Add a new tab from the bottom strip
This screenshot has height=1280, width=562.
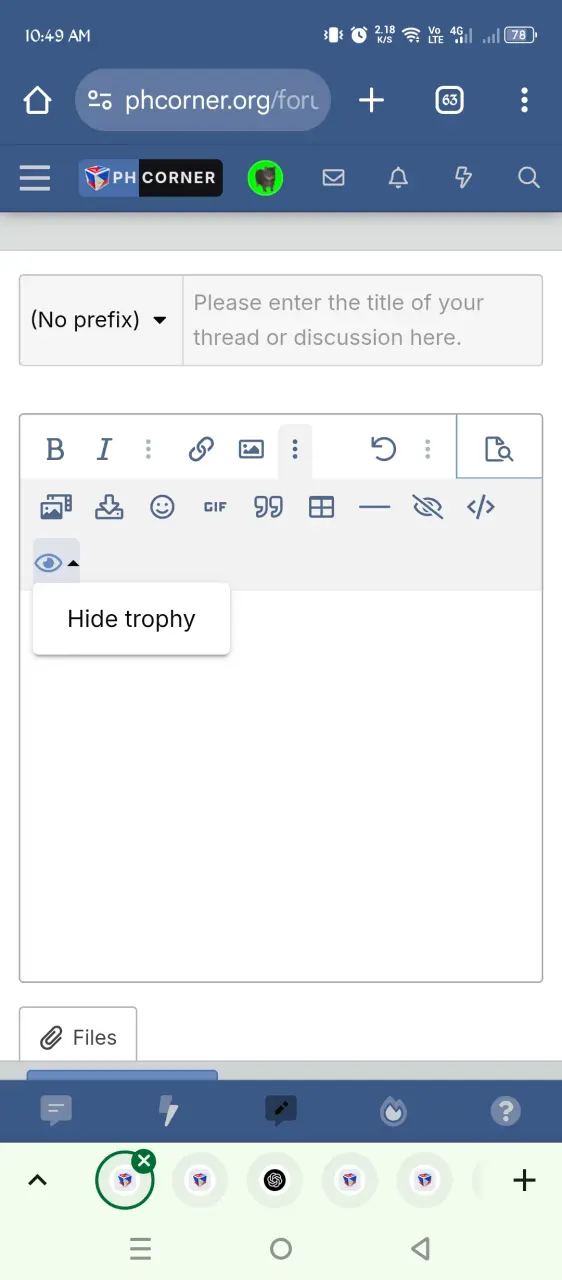[x=524, y=1180]
